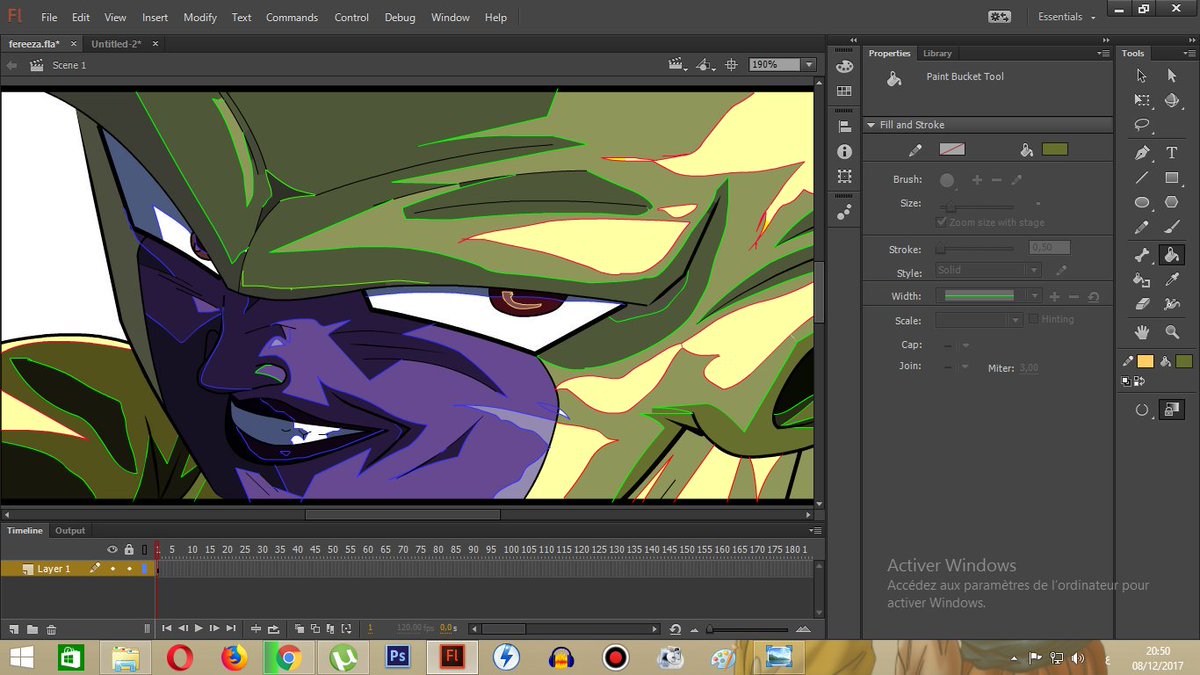Select the Free Transform tool

pyautogui.click(x=1142, y=100)
